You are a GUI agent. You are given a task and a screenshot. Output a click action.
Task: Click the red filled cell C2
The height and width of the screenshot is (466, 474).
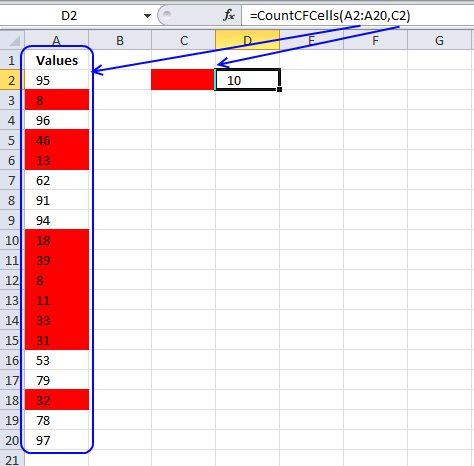(x=183, y=80)
